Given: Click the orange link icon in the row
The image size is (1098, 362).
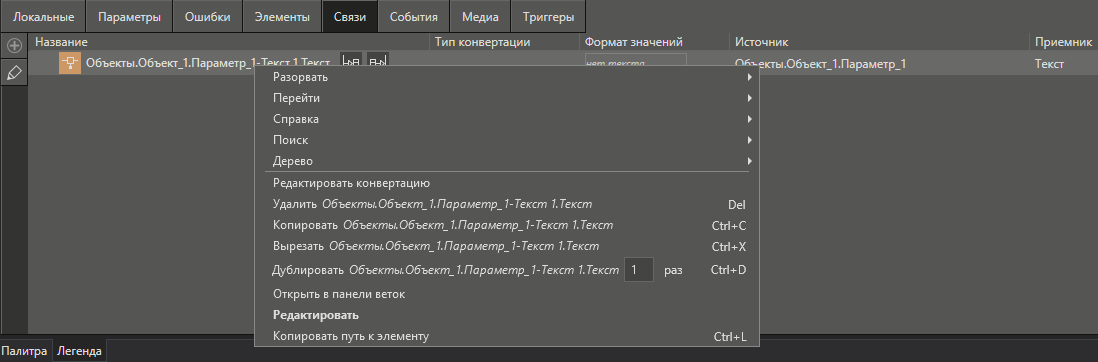Looking at the screenshot, I should point(70,64).
